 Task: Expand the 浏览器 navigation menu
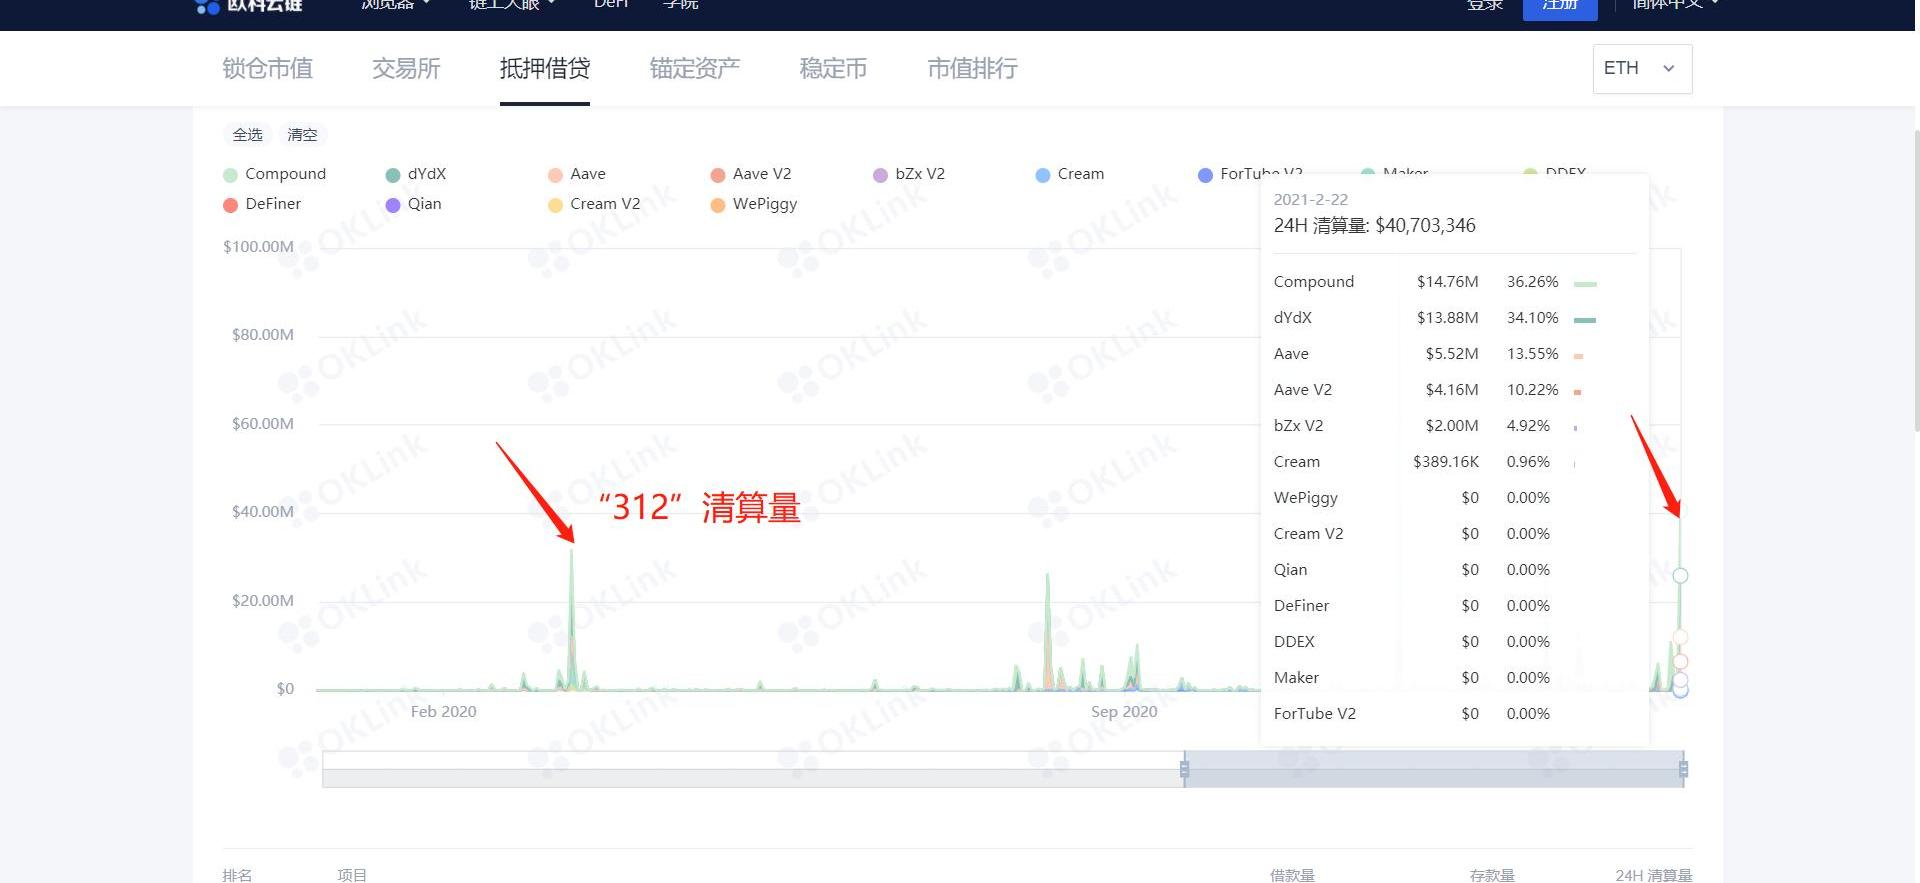pyautogui.click(x=395, y=5)
